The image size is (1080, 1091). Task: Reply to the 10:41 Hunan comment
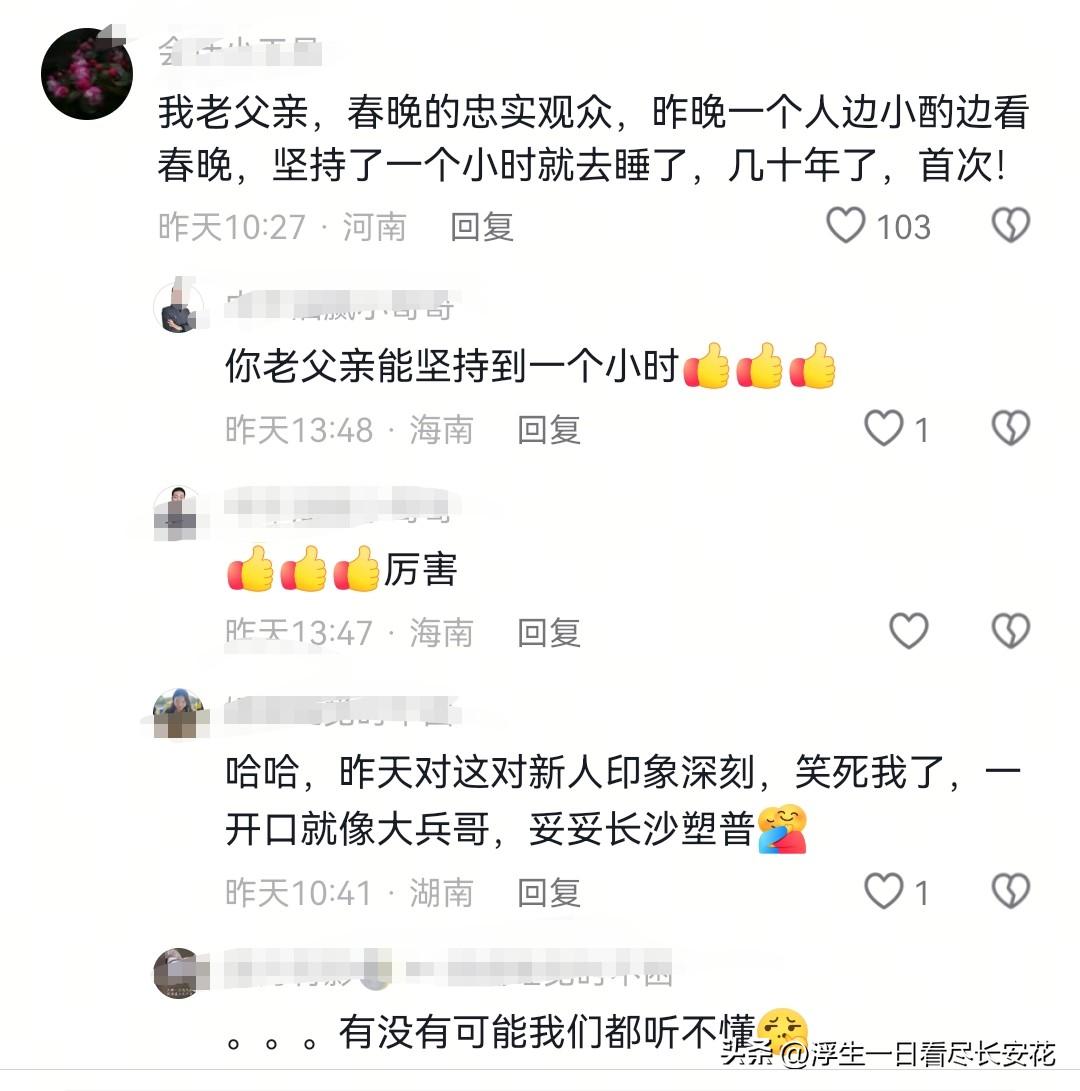click(548, 893)
